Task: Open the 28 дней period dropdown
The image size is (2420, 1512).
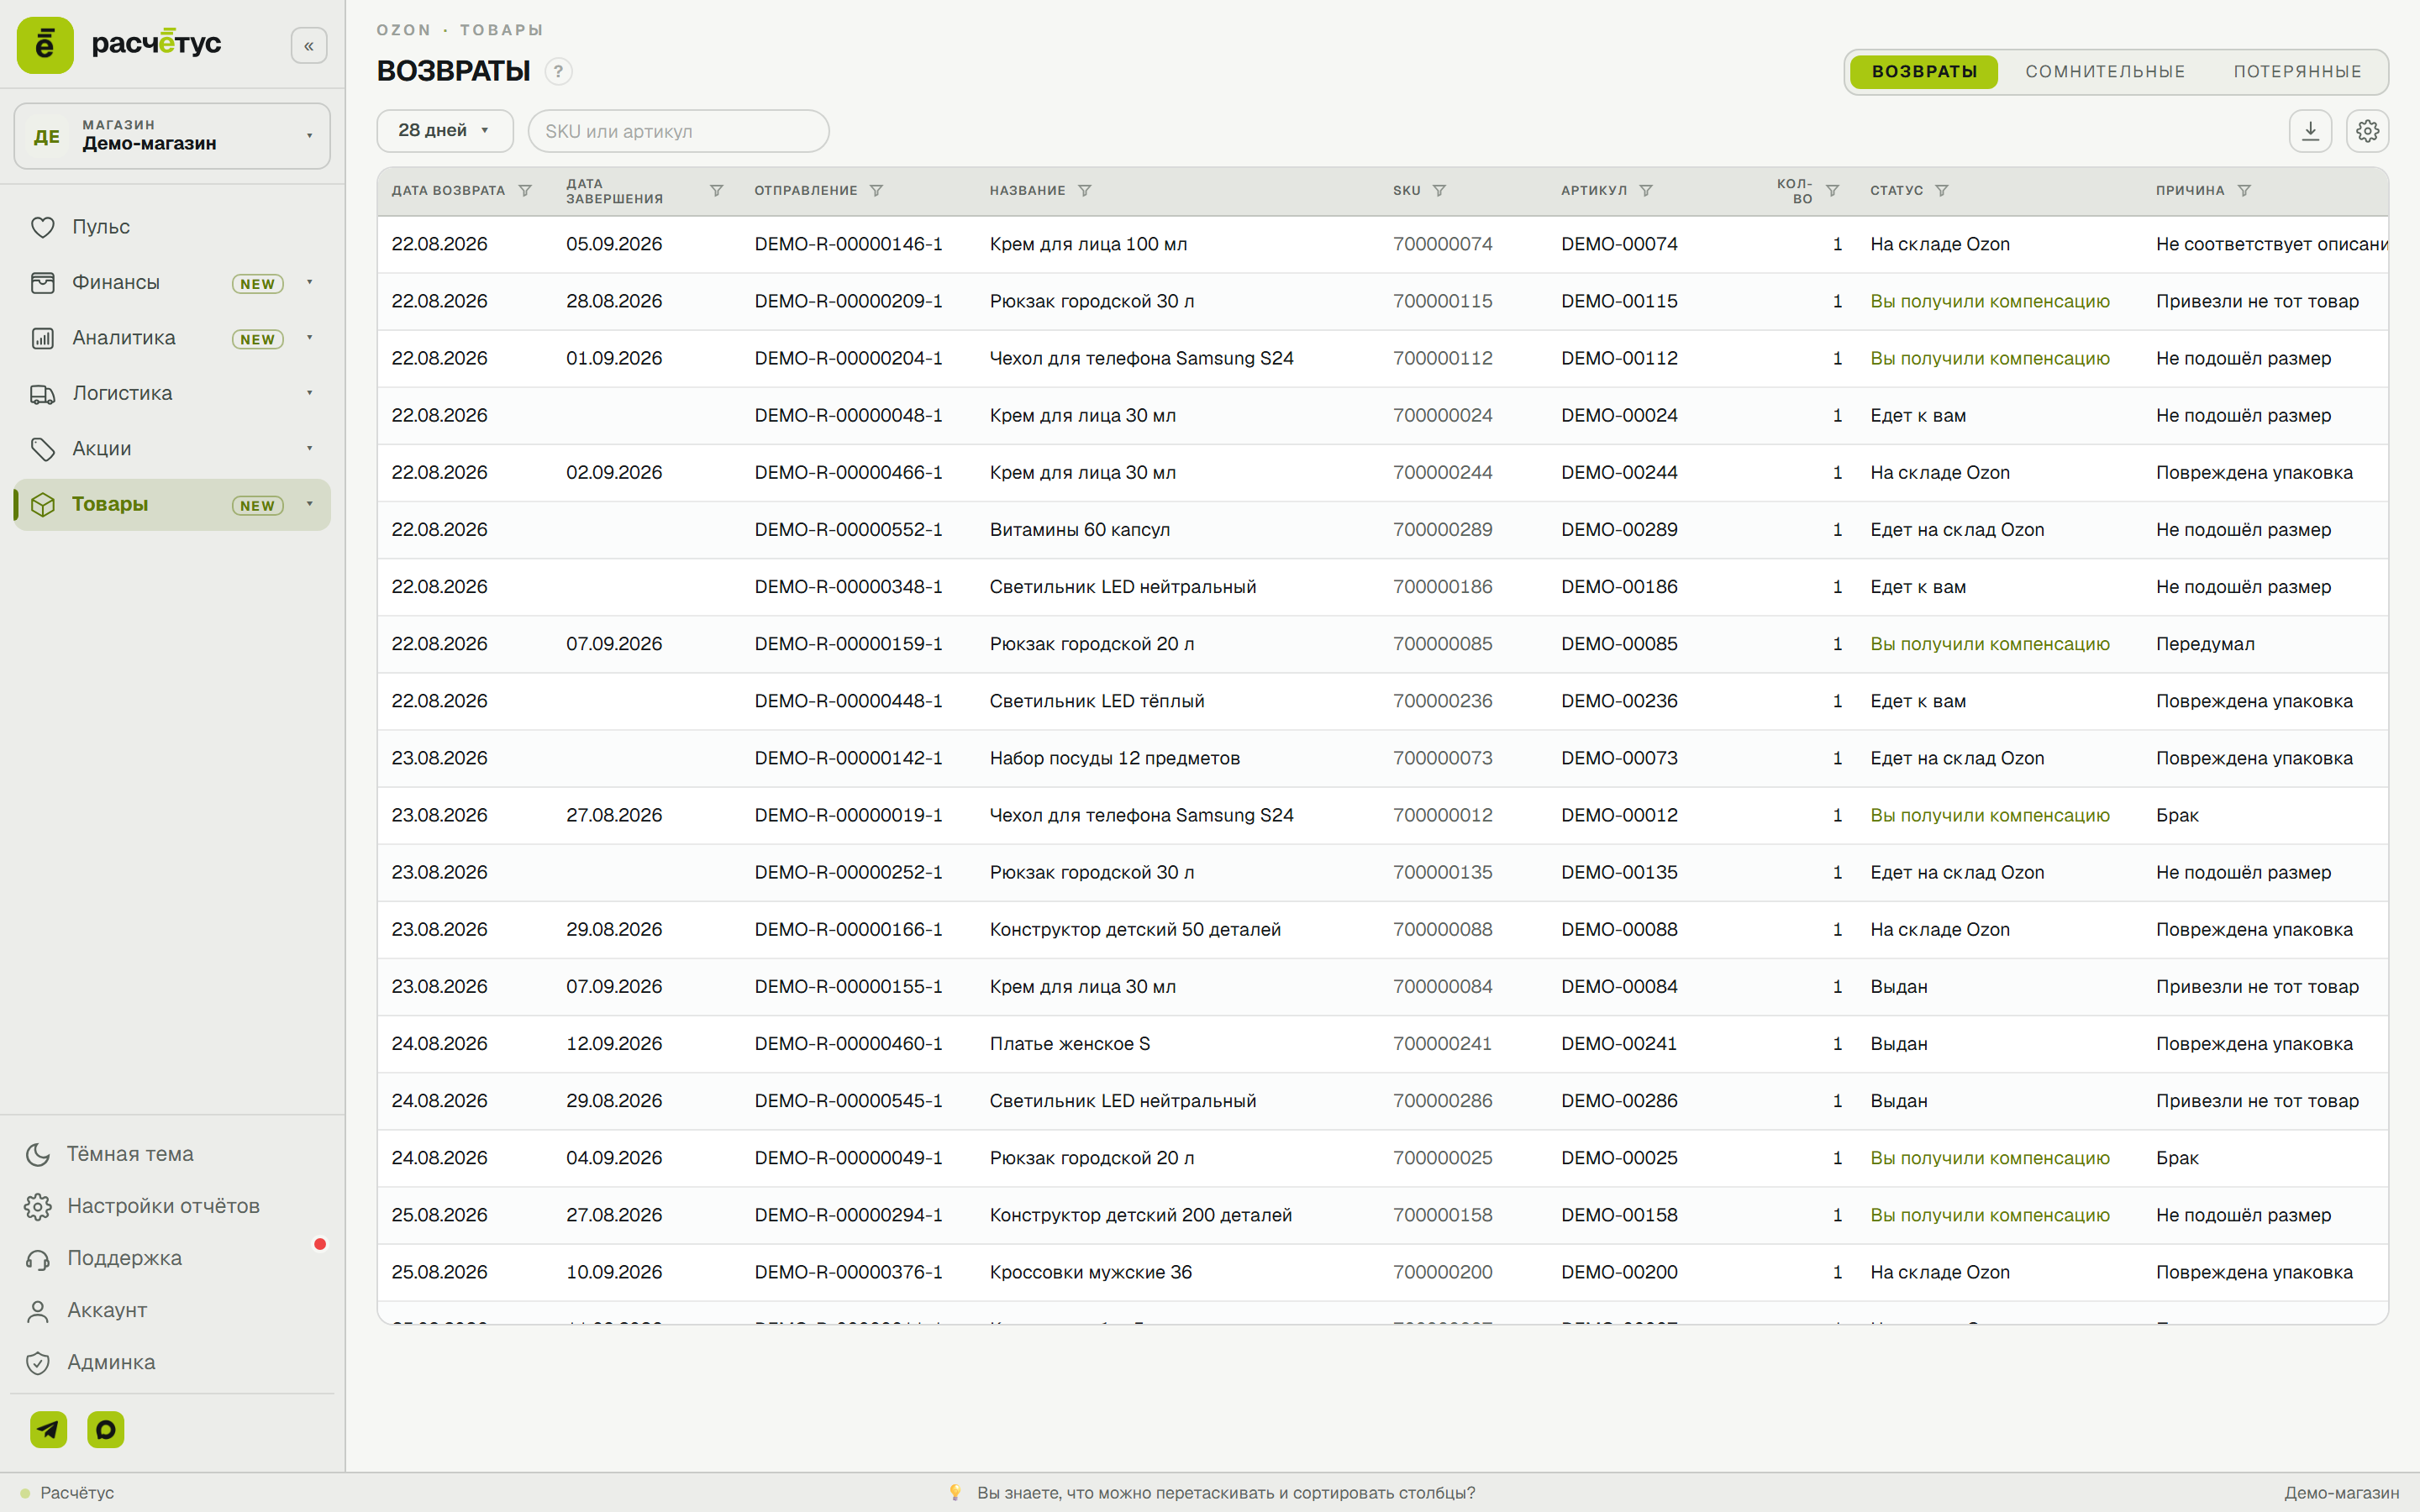Action: (444, 131)
